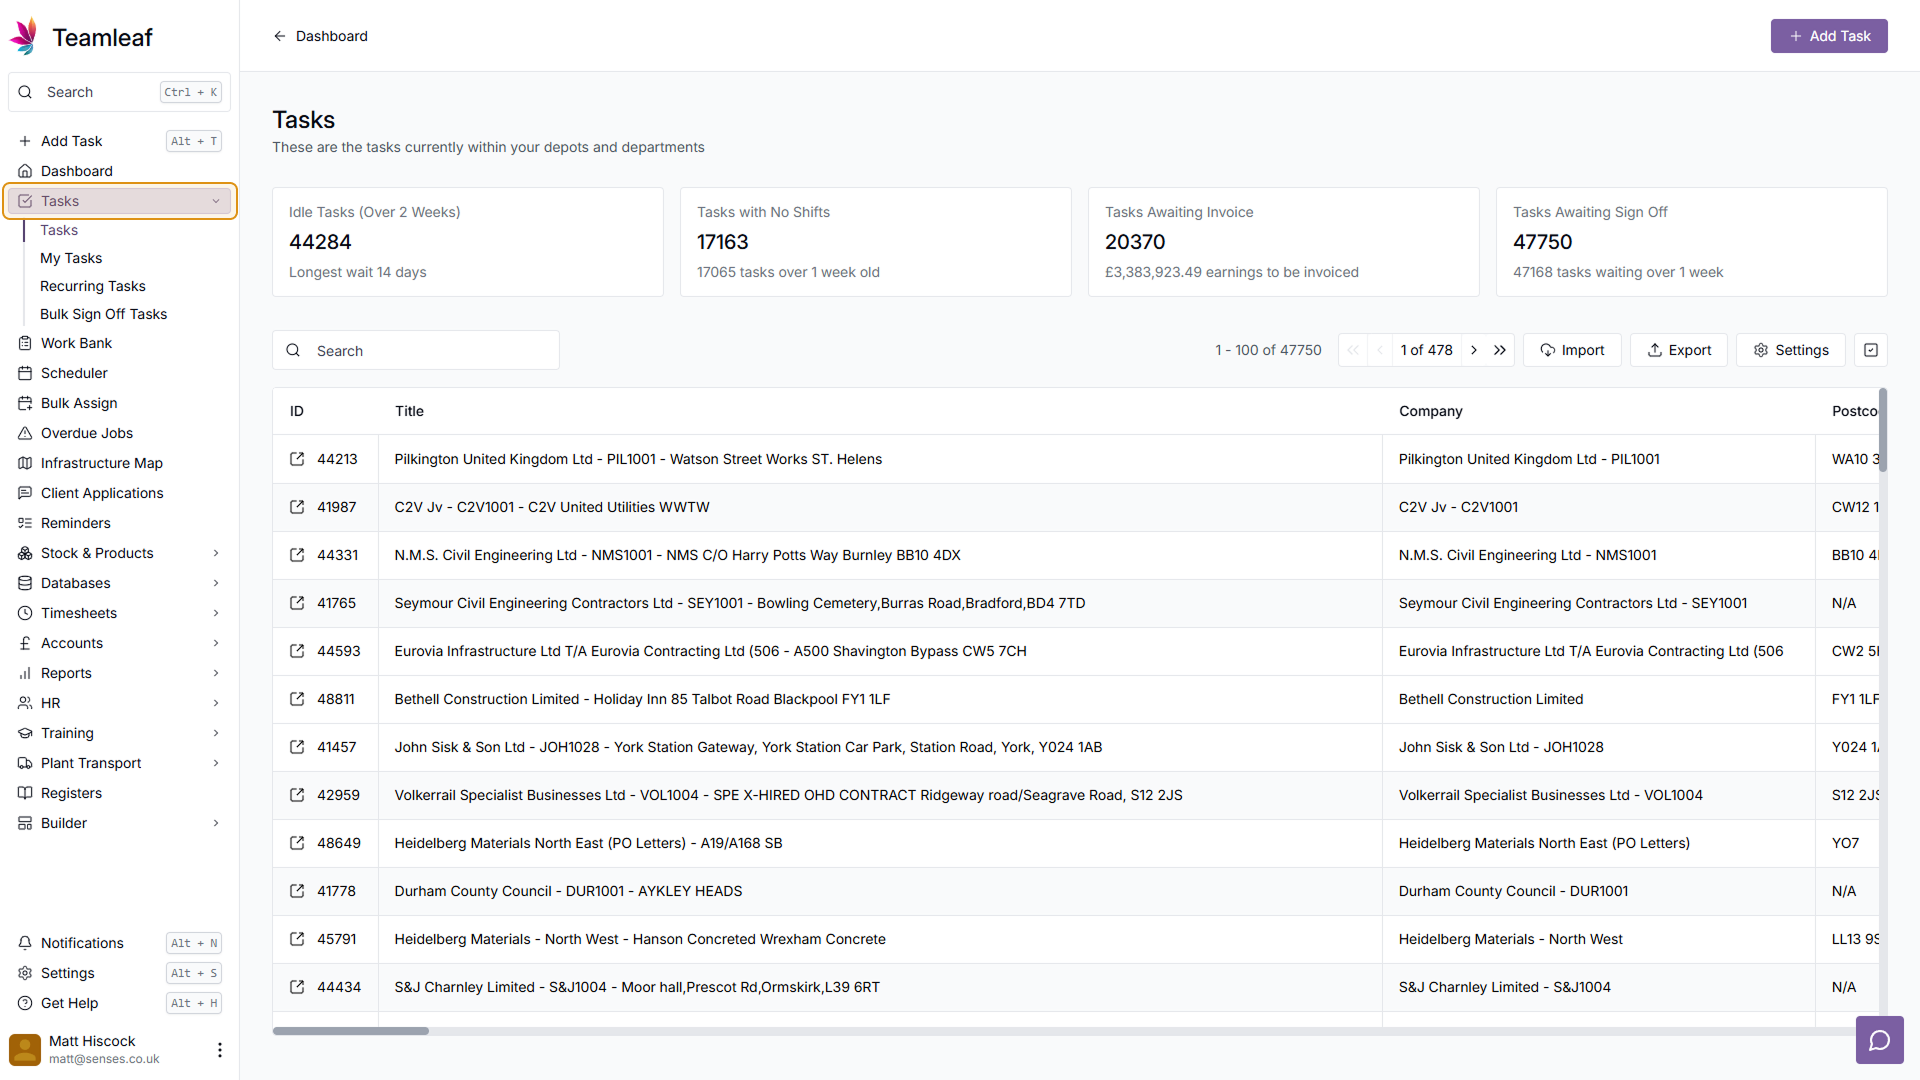Open table Settings button
This screenshot has width=1920, height=1080.
1791,350
